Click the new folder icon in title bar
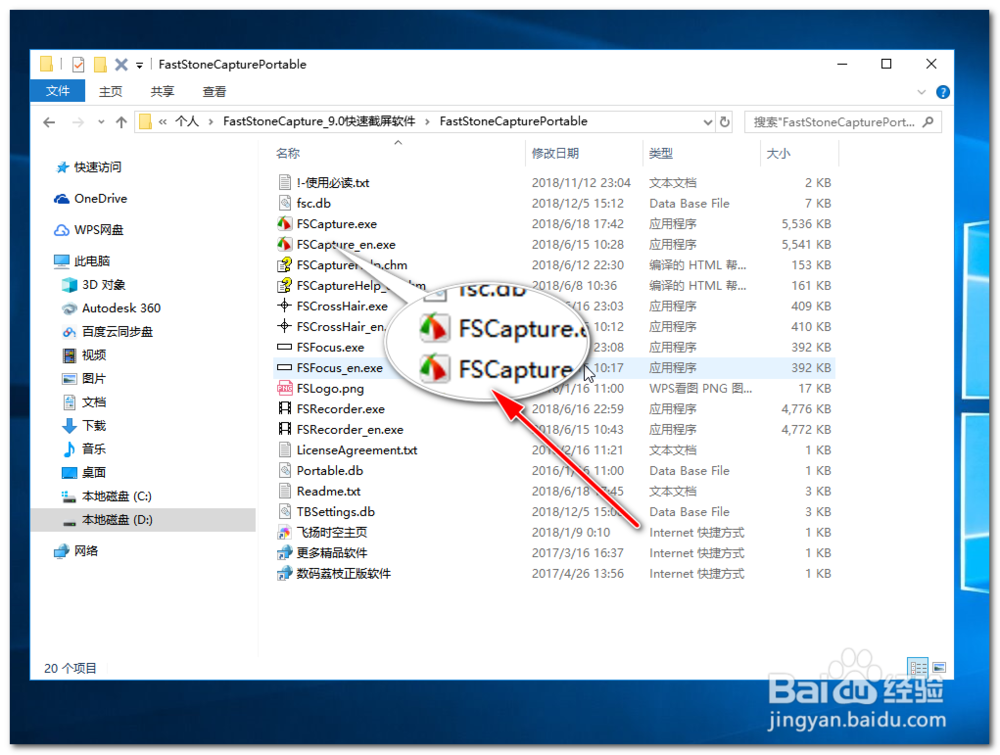This screenshot has width=1000, height=755. [100, 64]
